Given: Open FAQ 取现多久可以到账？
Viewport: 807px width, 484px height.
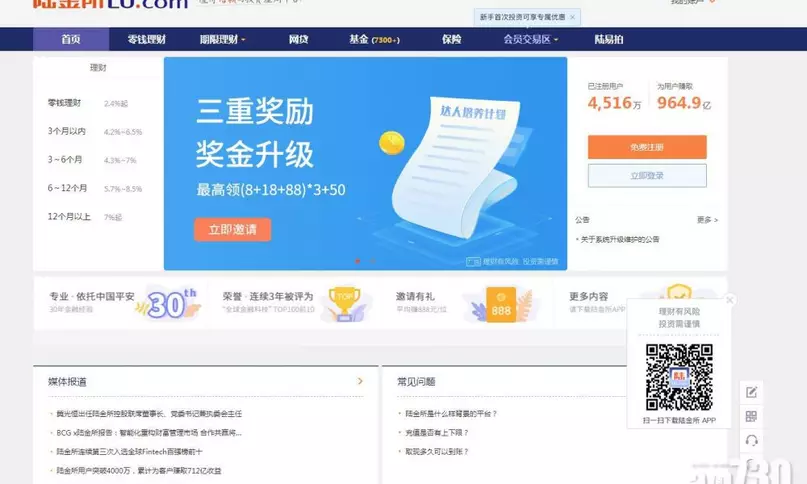Looking at the screenshot, I should tap(437, 452).
